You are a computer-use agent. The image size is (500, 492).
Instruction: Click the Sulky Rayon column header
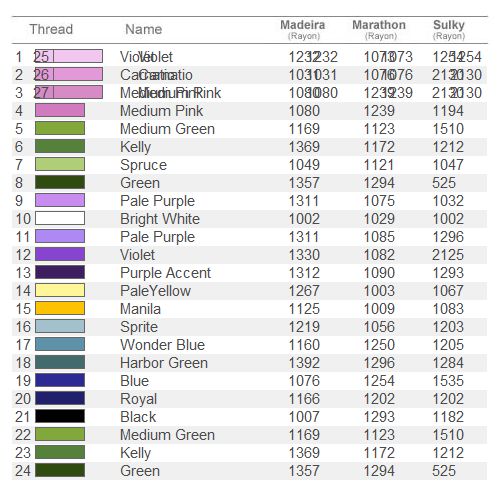[449, 29]
